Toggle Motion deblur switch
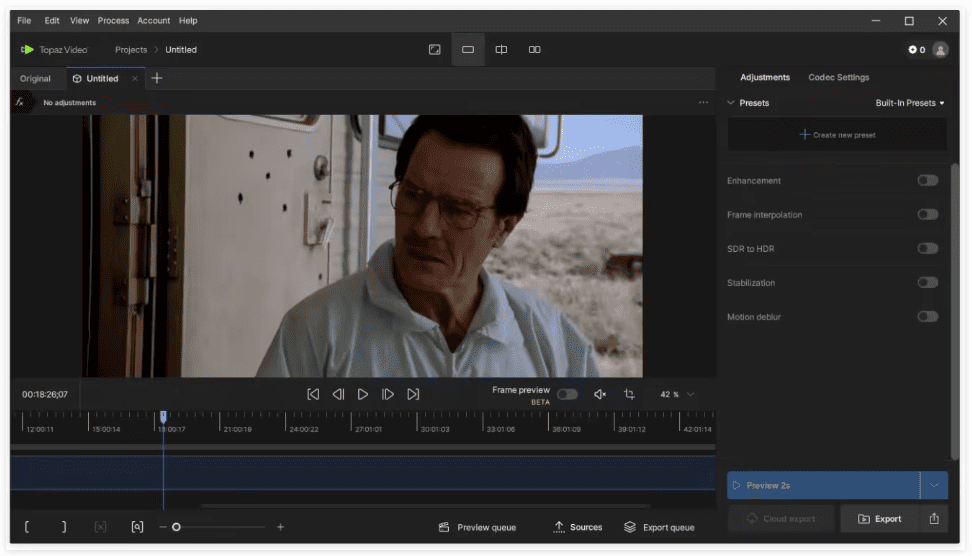972x556 pixels. coord(927,317)
